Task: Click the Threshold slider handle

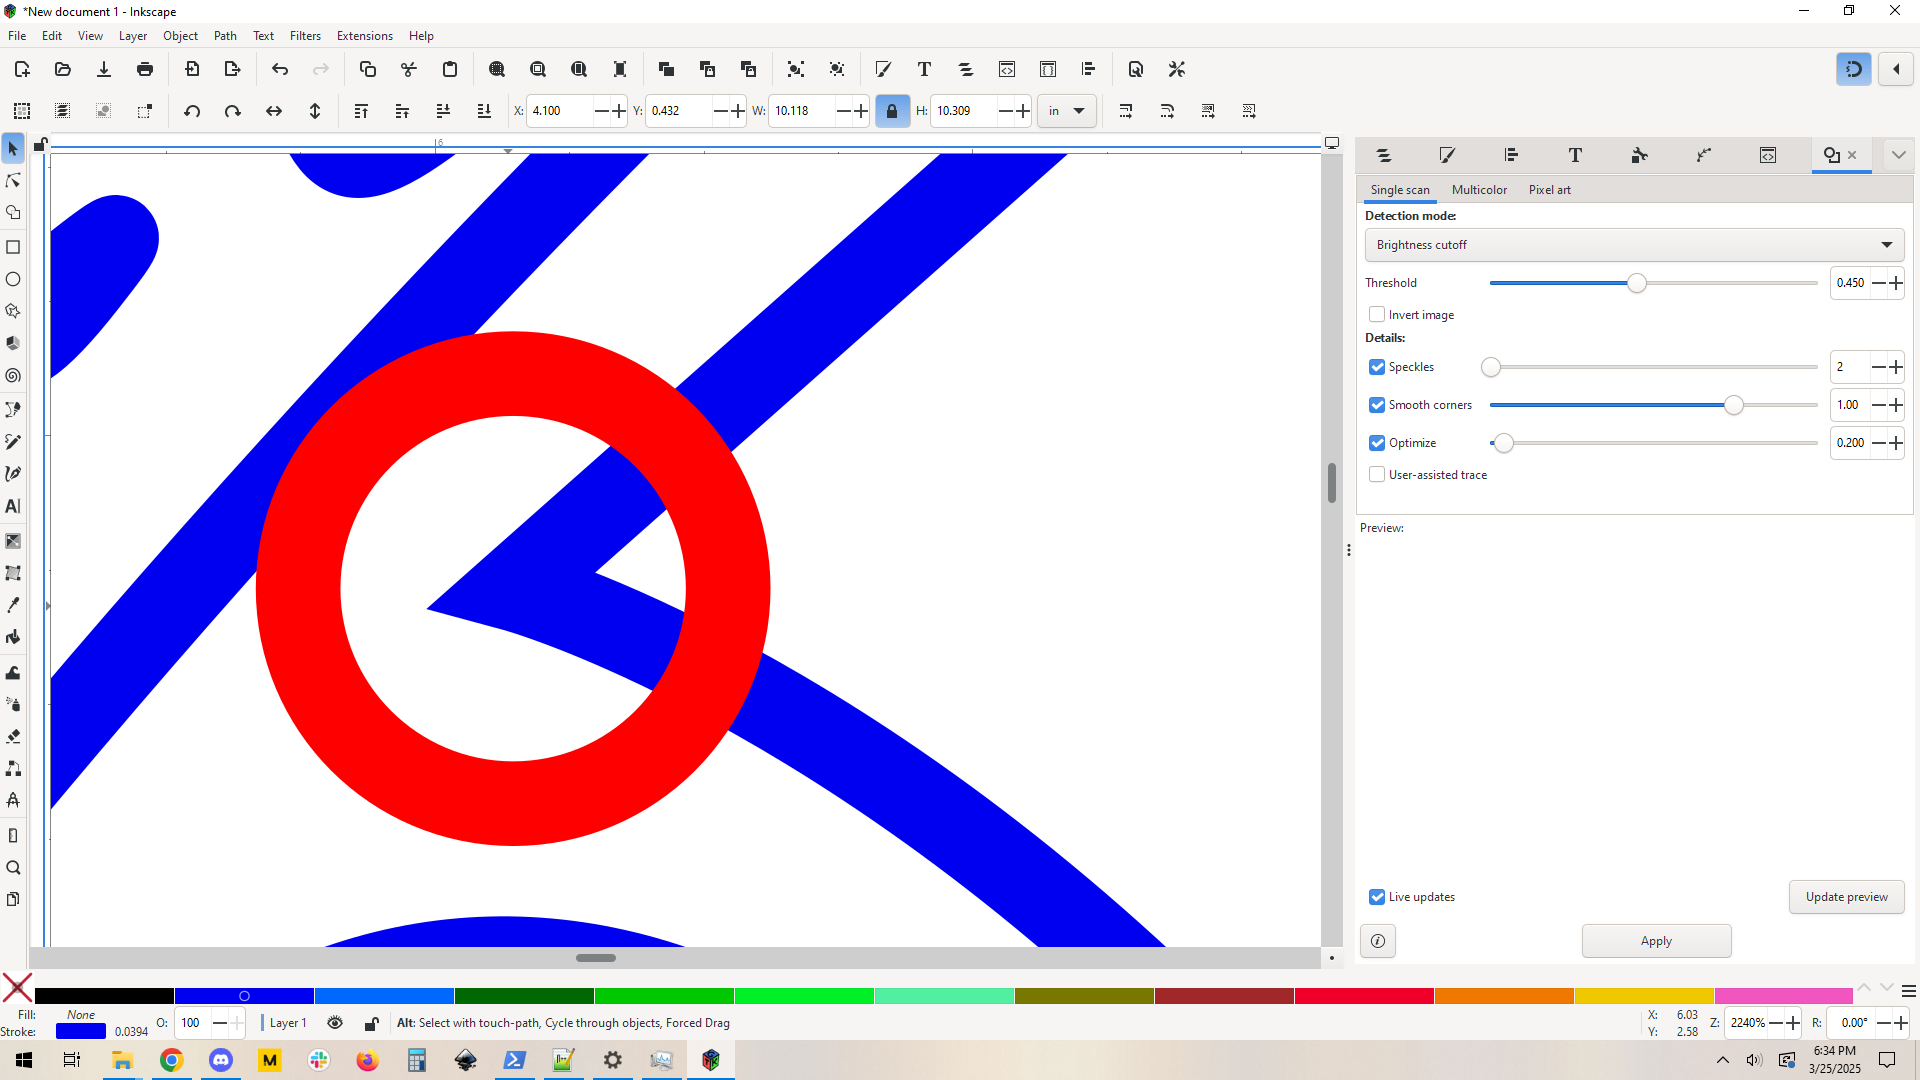Action: point(1637,283)
